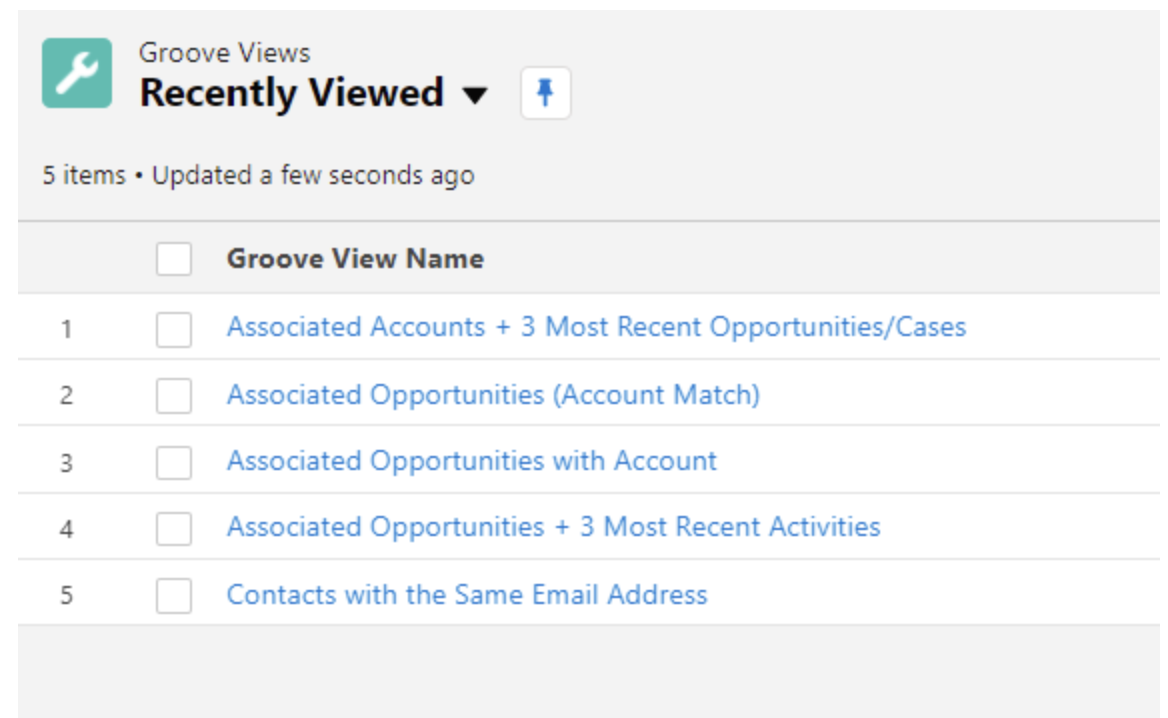Open Contacts with the Same Email Address

[x=467, y=594]
